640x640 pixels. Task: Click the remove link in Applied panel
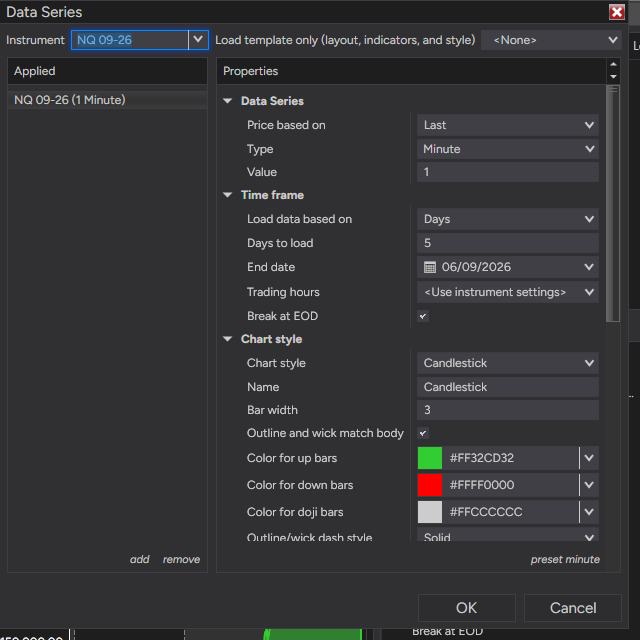[181, 559]
